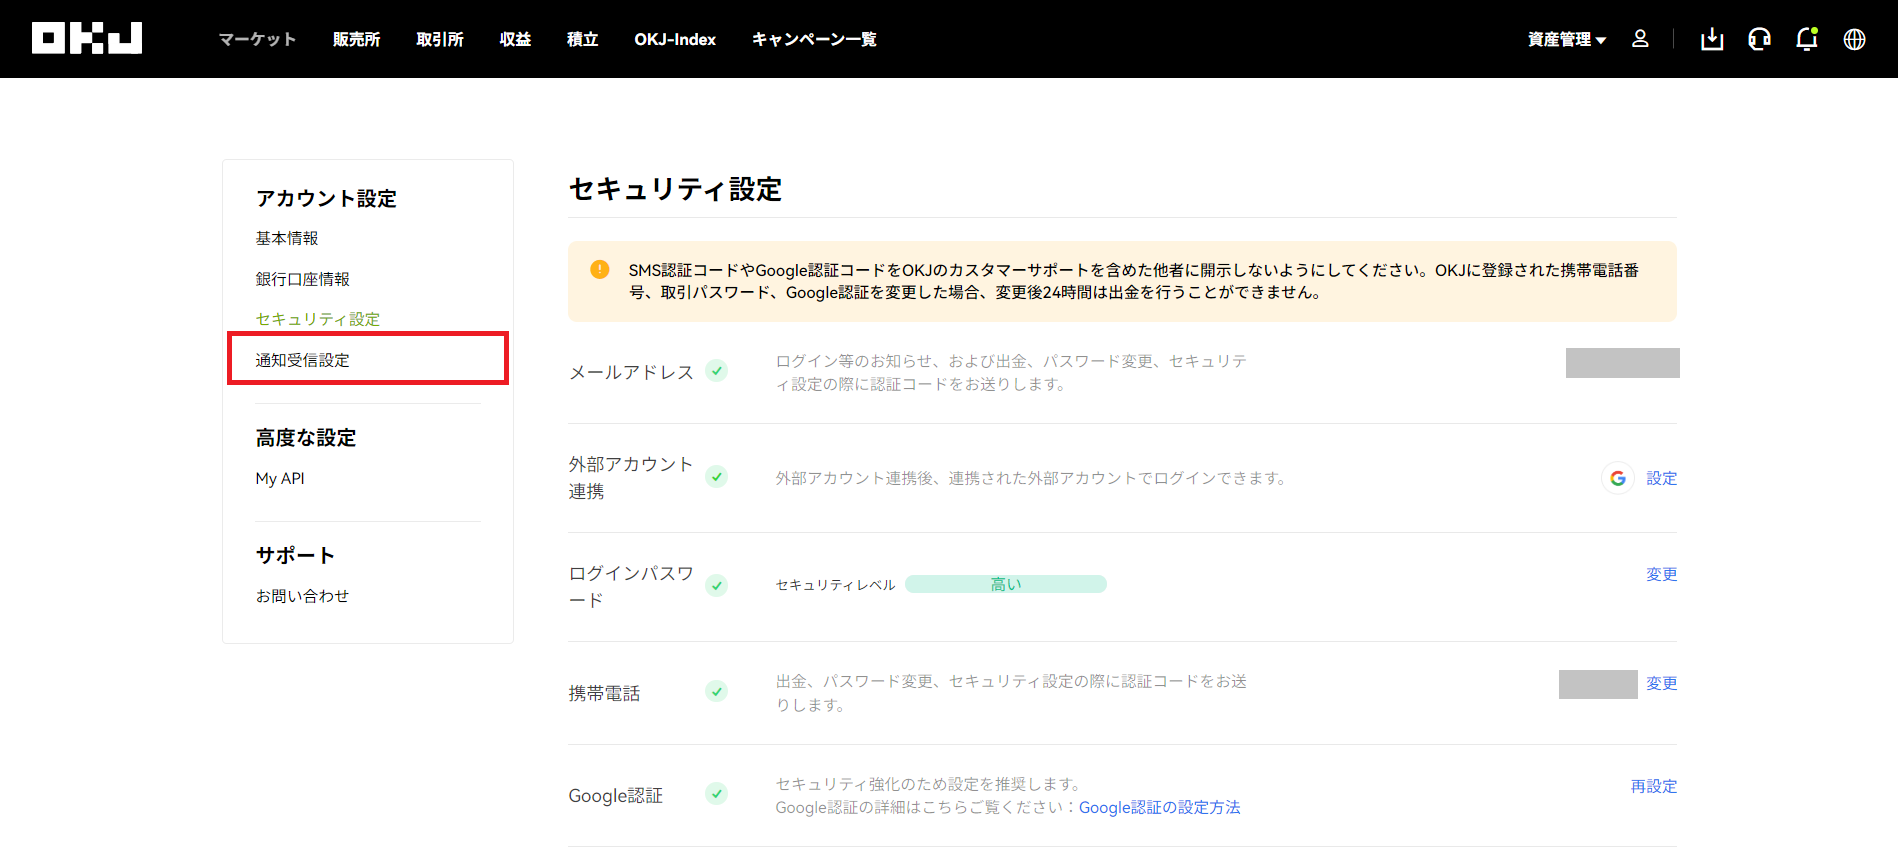This screenshot has width=1898, height=866.
Task: Click the green check beside Google認証
Action: point(716,794)
